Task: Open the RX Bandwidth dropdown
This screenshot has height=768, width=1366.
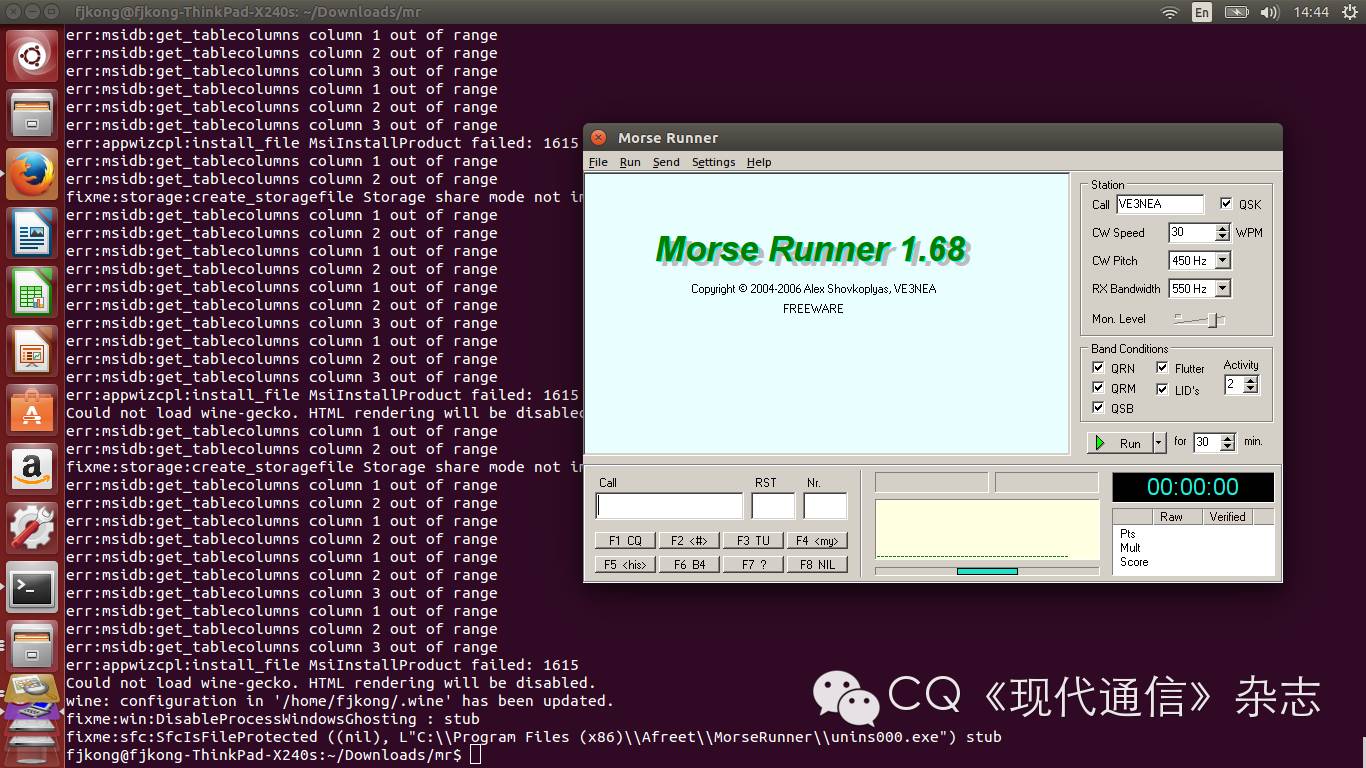Action: (x=1222, y=289)
